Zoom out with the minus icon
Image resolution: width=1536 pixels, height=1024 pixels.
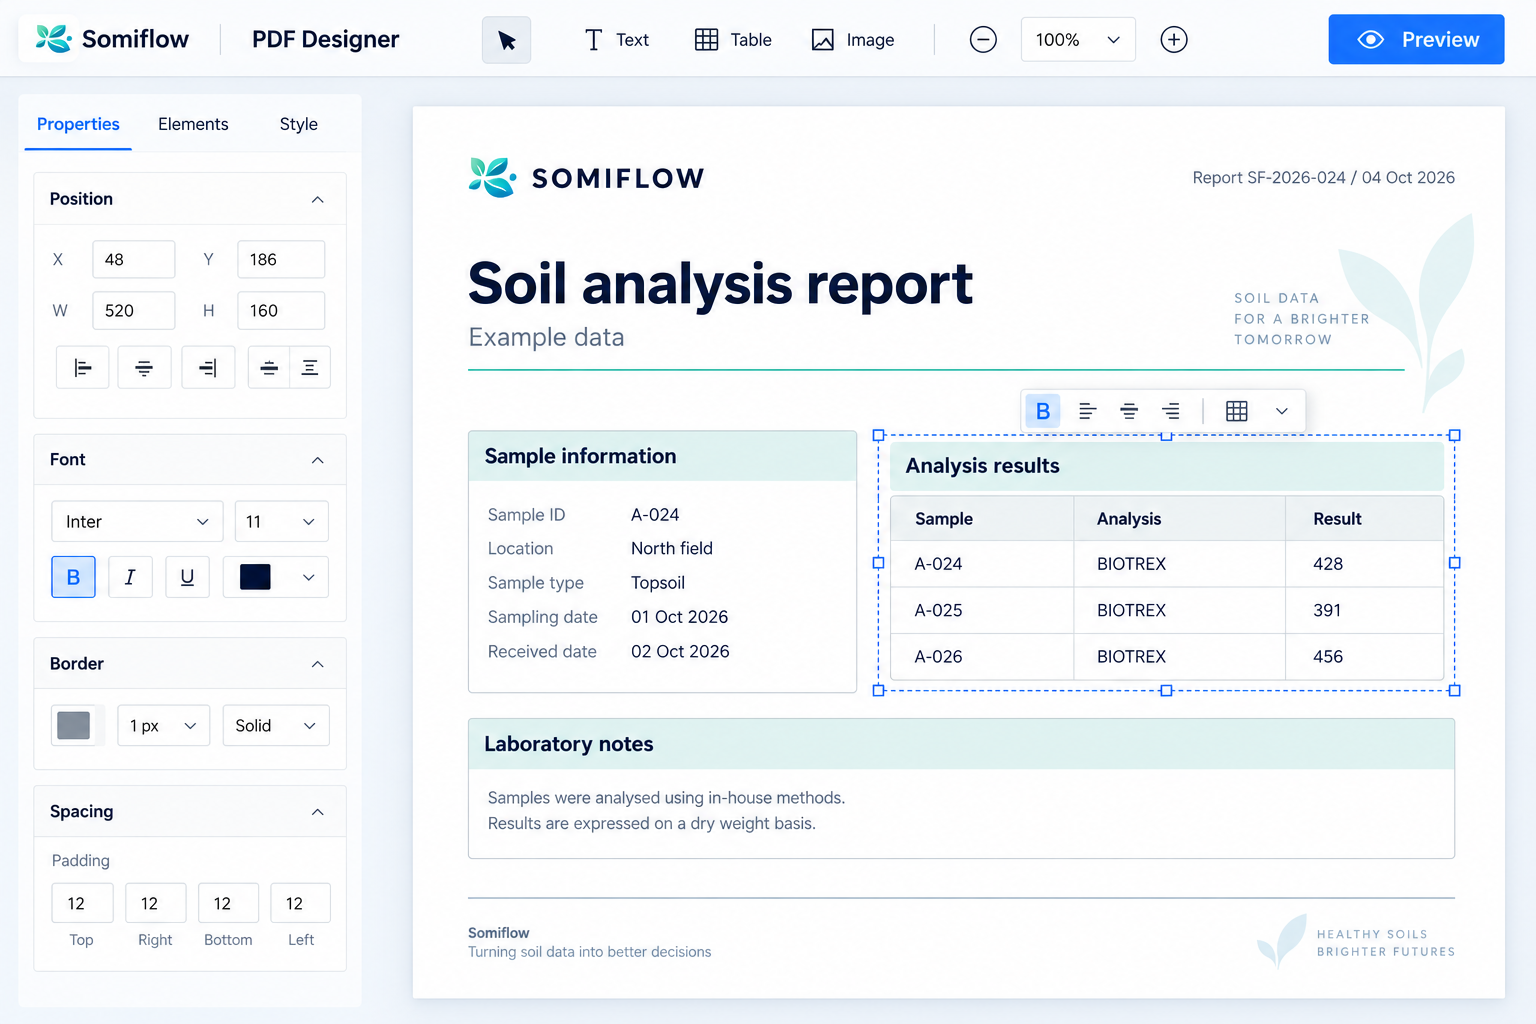click(983, 40)
